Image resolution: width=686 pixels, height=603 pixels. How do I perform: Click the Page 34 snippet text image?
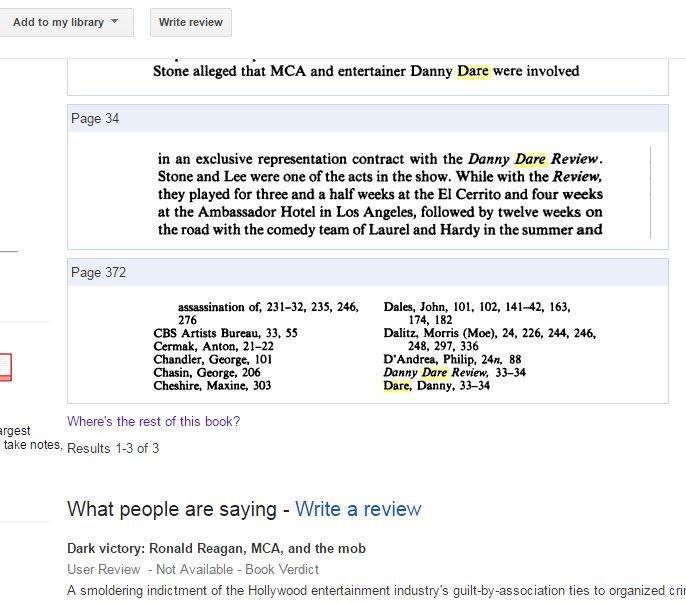click(380, 194)
